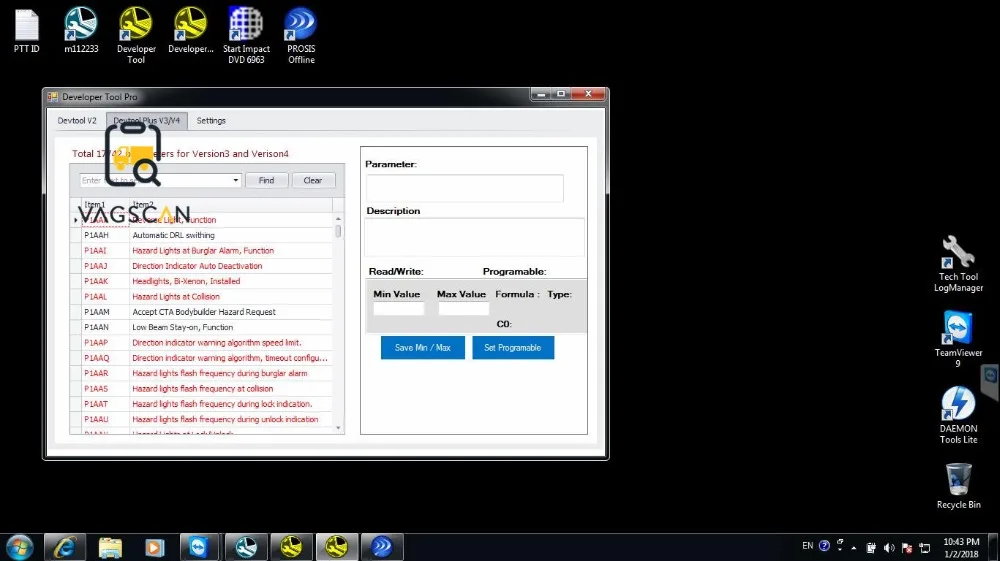This screenshot has width=1000, height=561.
Task: Click the Find button
Action: [x=267, y=180]
